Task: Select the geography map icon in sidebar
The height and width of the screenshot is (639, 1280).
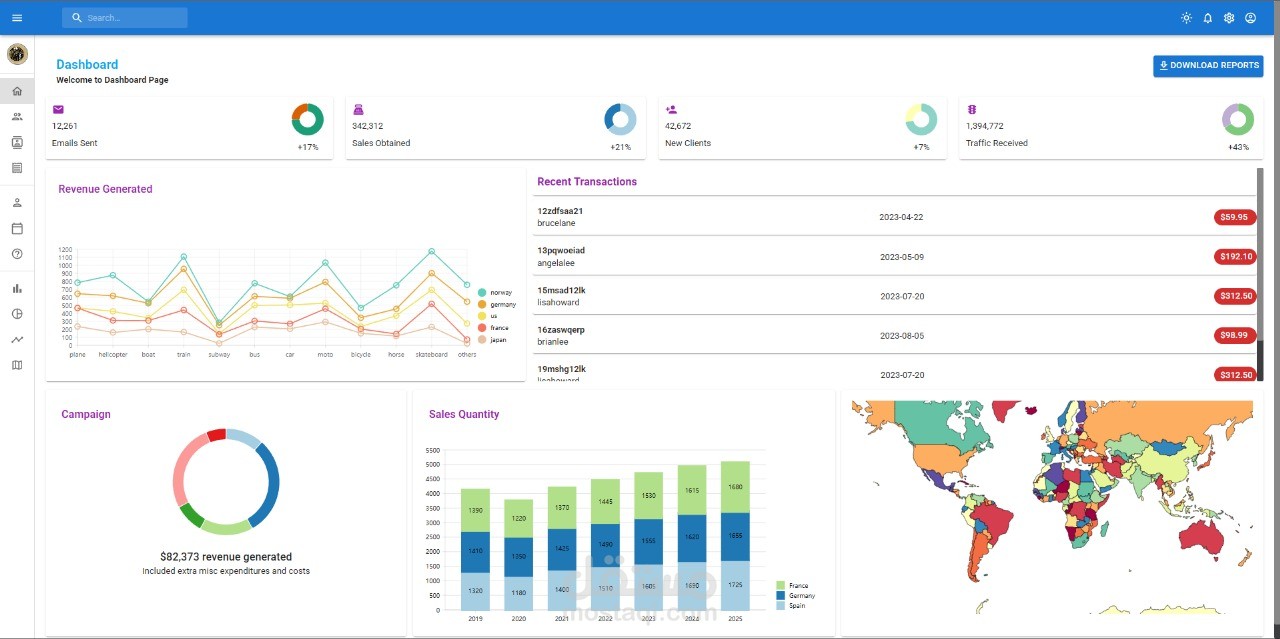Action: click(16, 364)
